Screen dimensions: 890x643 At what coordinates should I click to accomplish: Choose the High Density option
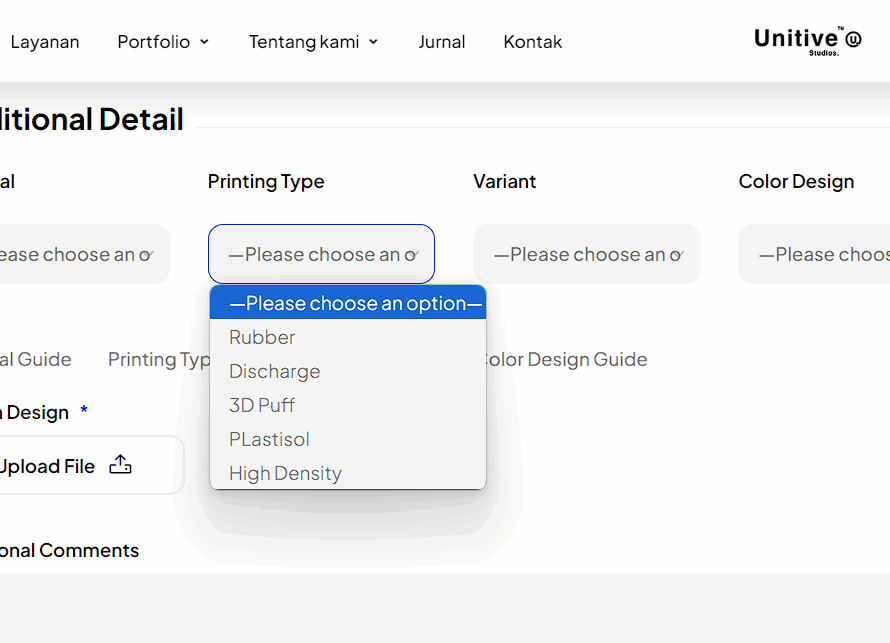285,473
